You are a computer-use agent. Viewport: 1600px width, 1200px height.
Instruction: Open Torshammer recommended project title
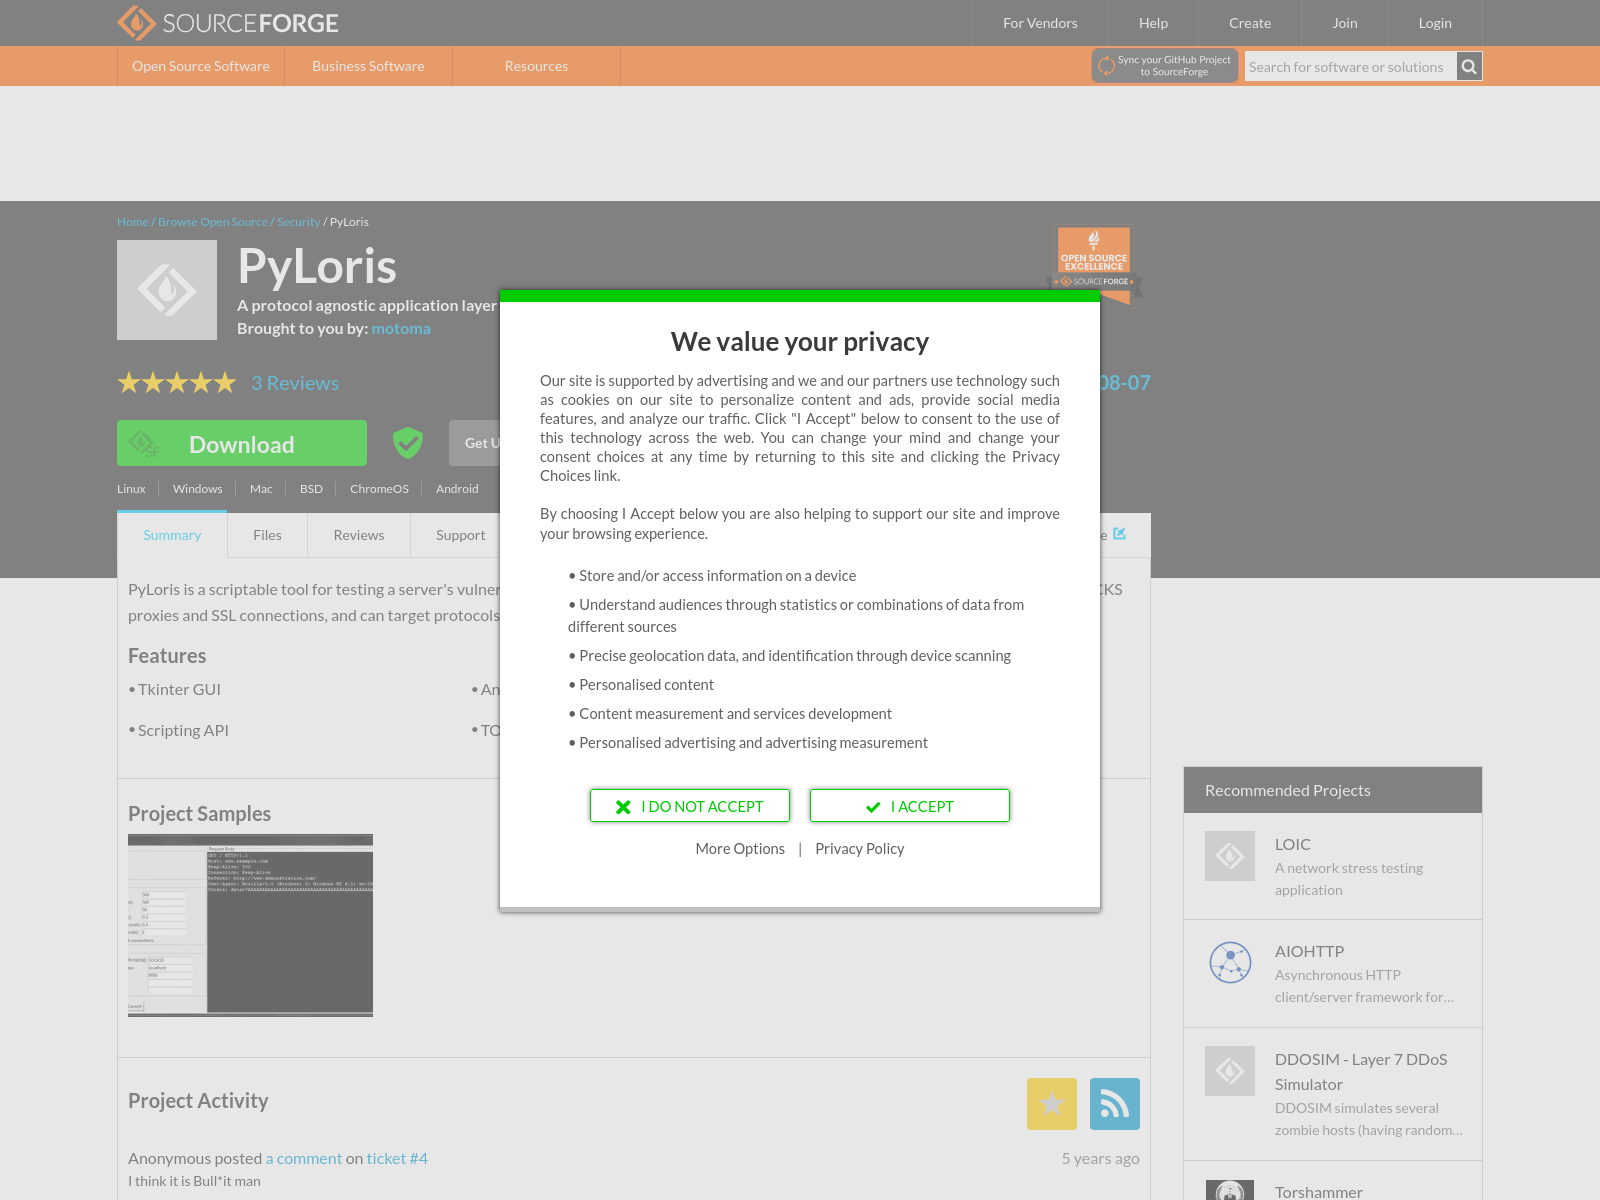(1319, 1192)
